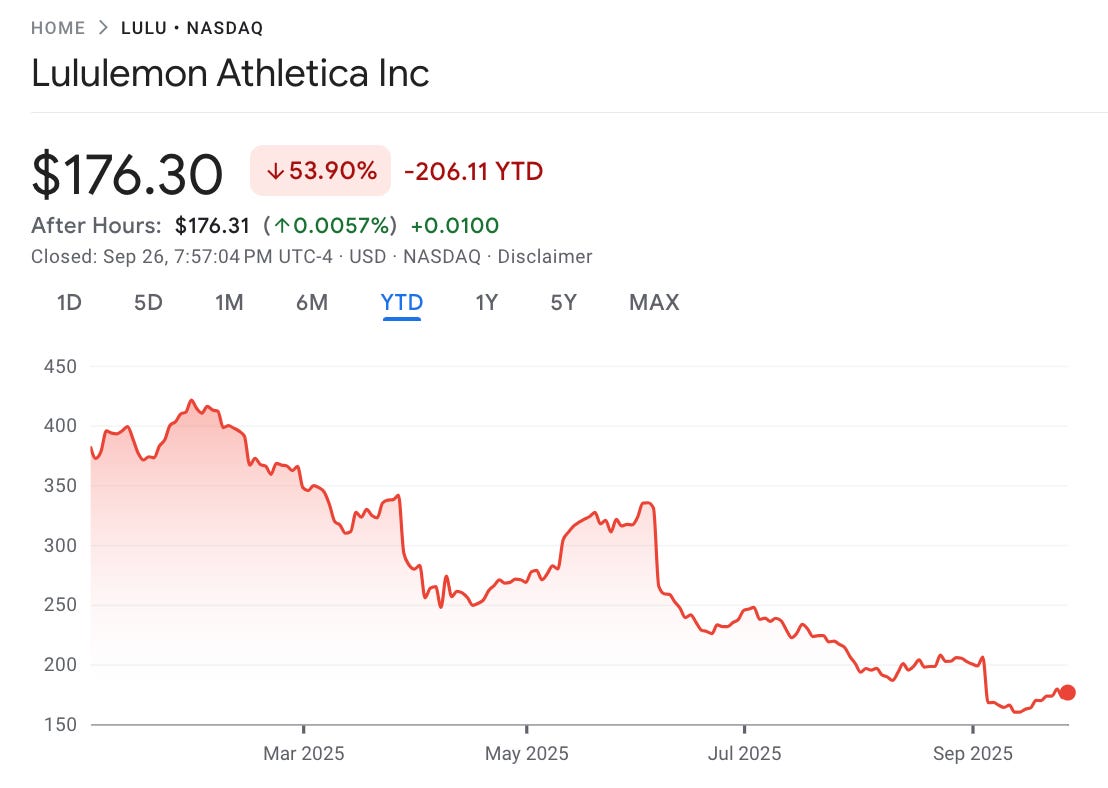Click the red down-arrow decline icon
1108x788 pixels.
(x=275, y=171)
